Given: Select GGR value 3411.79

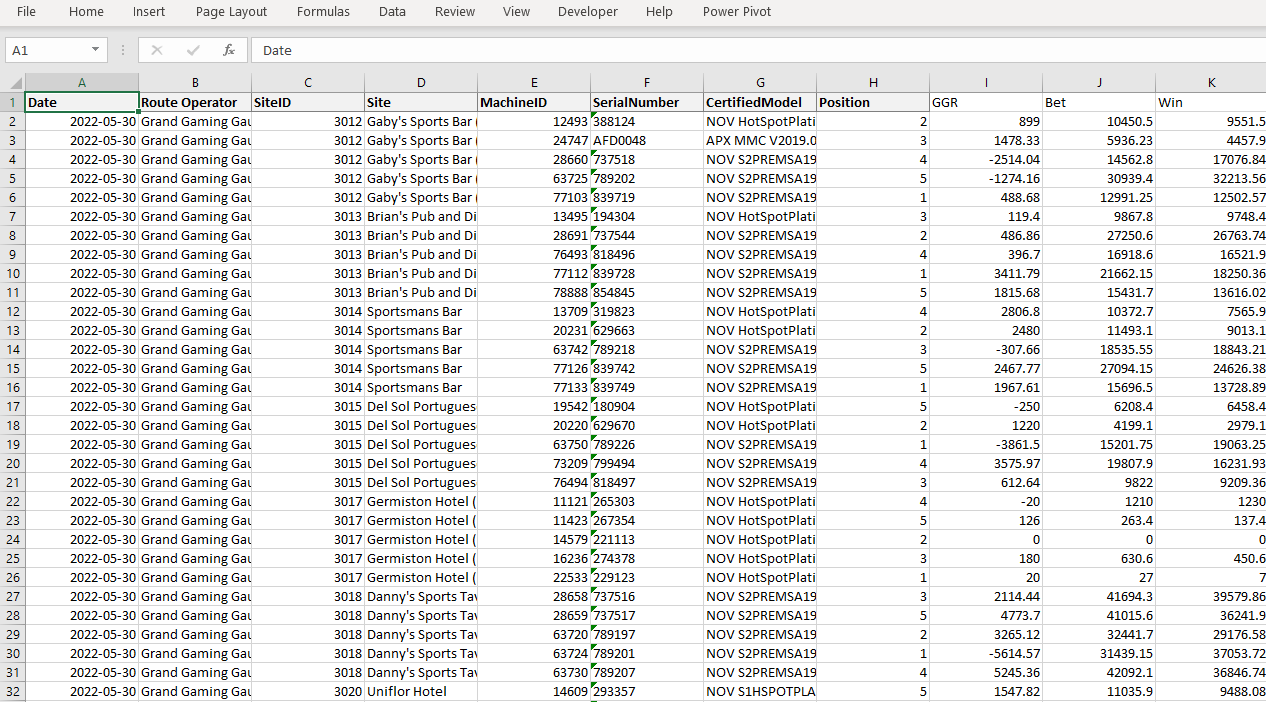Looking at the screenshot, I should pos(986,273).
